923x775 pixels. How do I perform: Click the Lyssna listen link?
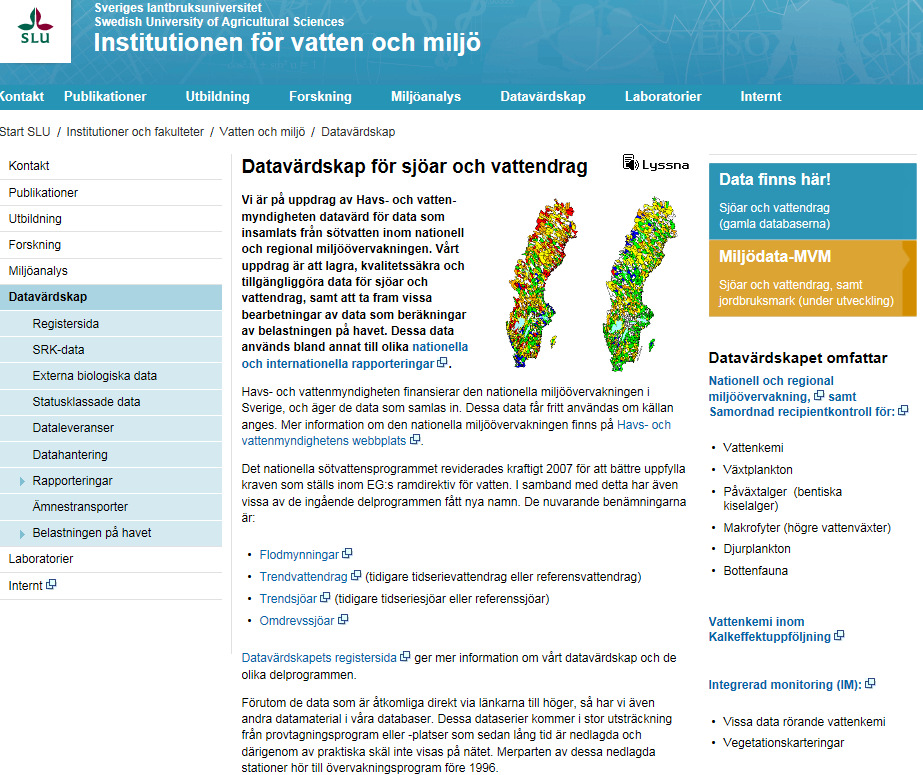[656, 163]
